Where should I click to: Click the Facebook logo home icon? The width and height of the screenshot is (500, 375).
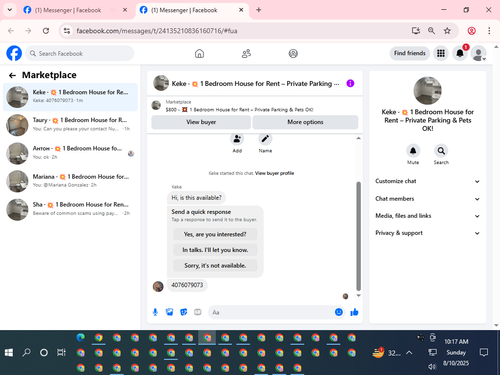(x=14, y=53)
